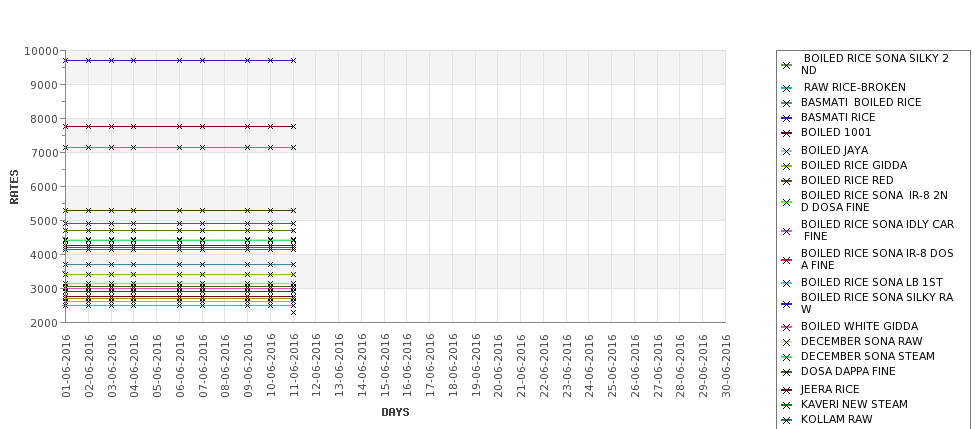Select the BOILED RICE RED legend label
The width and height of the screenshot is (975, 429).
click(847, 180)
